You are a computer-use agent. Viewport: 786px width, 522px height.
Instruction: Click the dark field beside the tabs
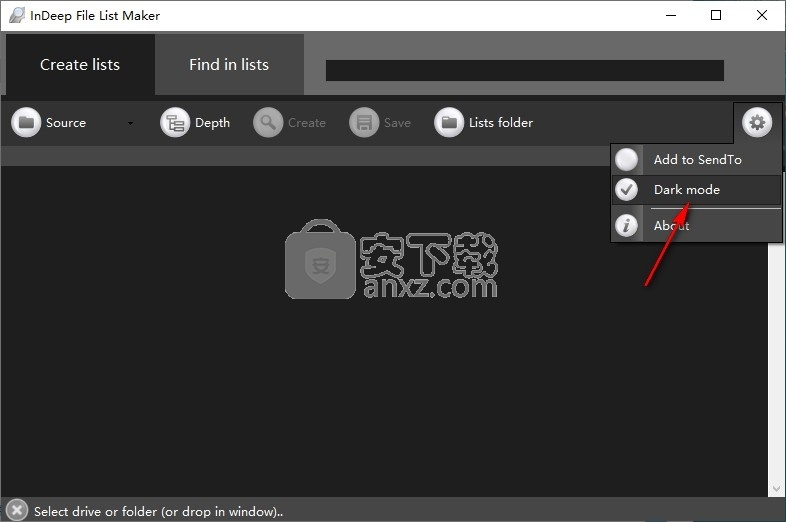coord(525,70)
